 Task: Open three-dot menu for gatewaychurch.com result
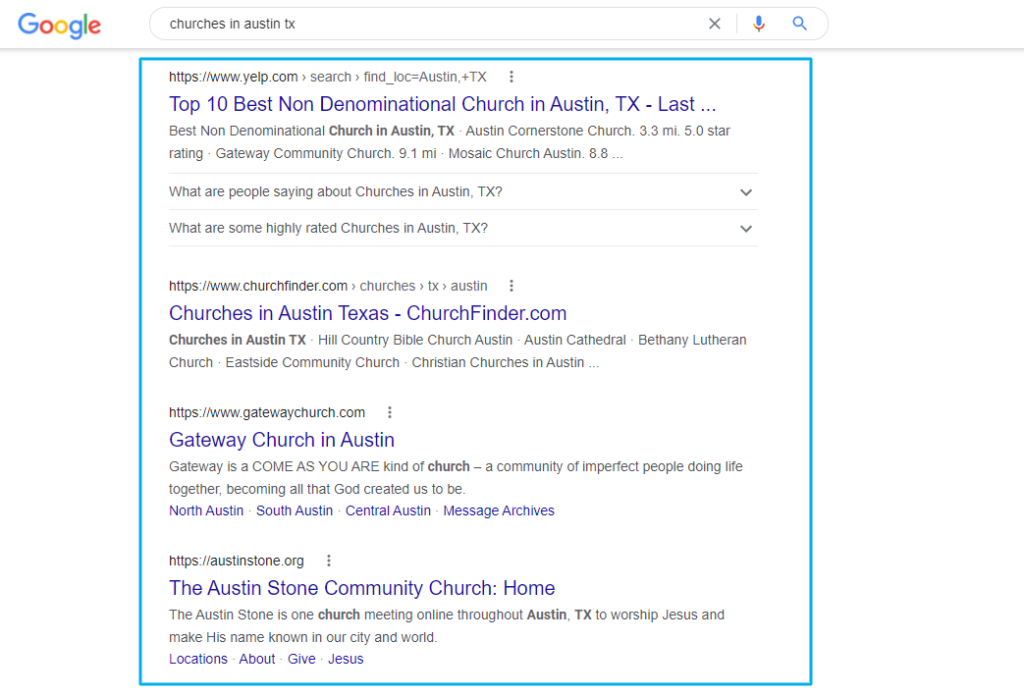pyautogui.click(x=390, y=413)
